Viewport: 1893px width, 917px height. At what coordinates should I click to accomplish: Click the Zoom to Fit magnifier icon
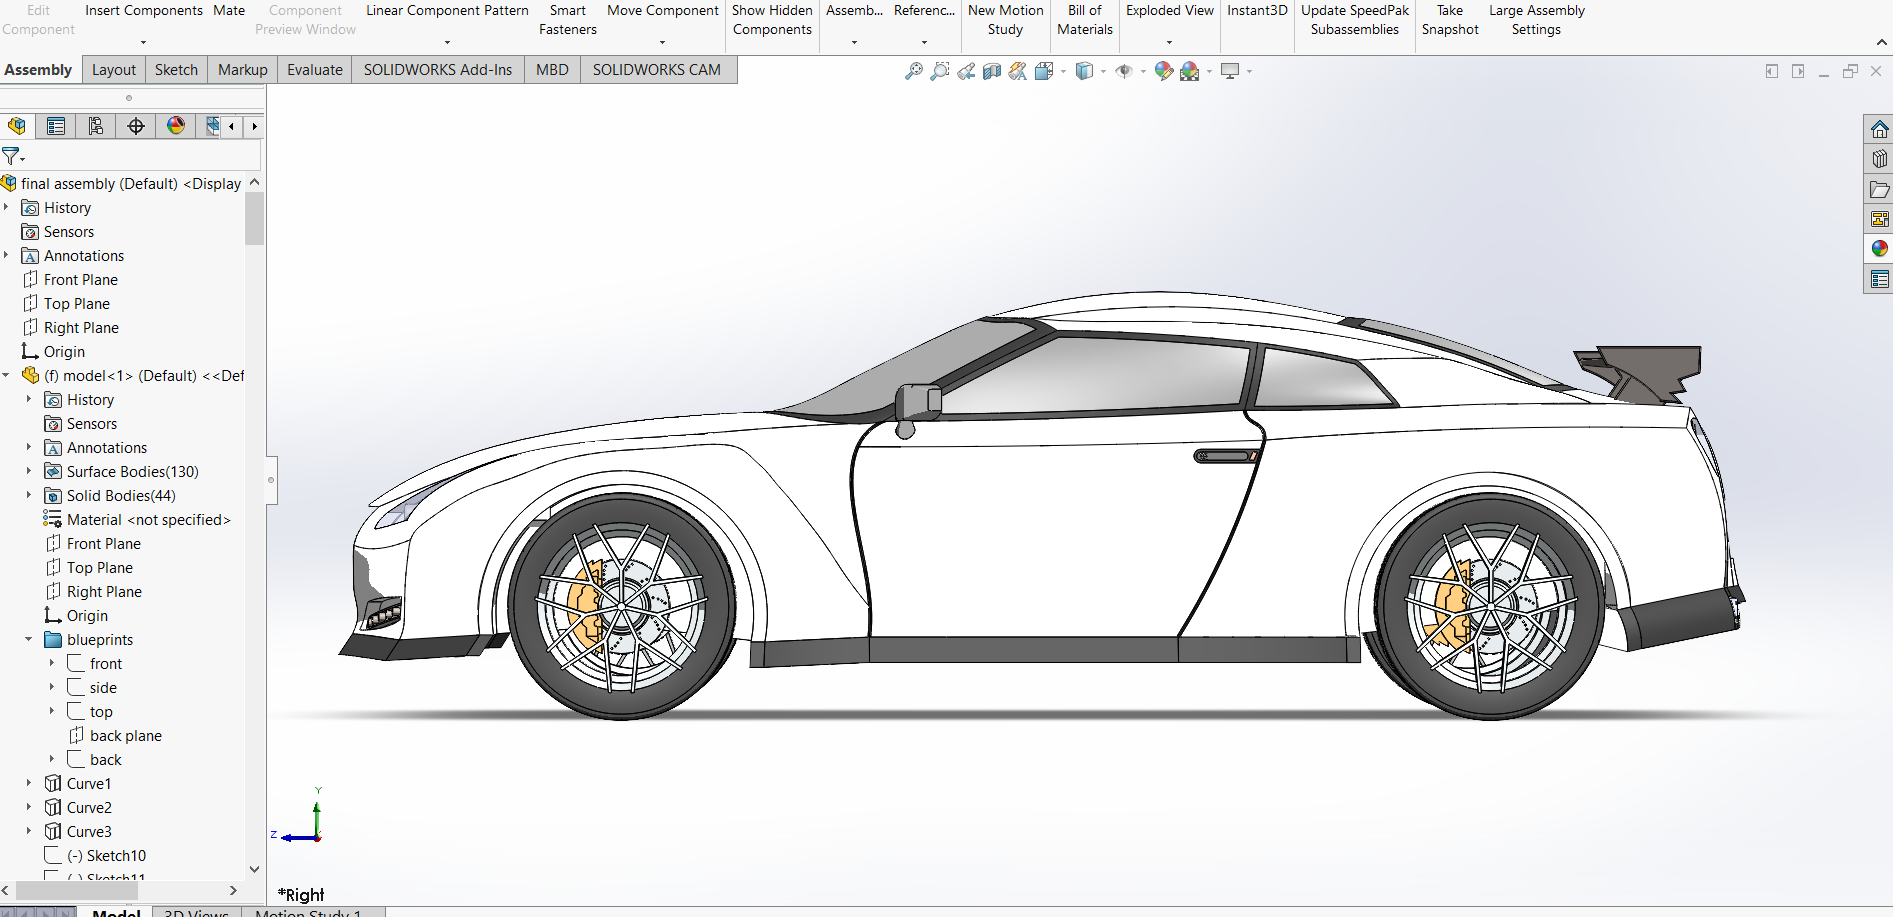pyautogui.click(x=913, y=71)
